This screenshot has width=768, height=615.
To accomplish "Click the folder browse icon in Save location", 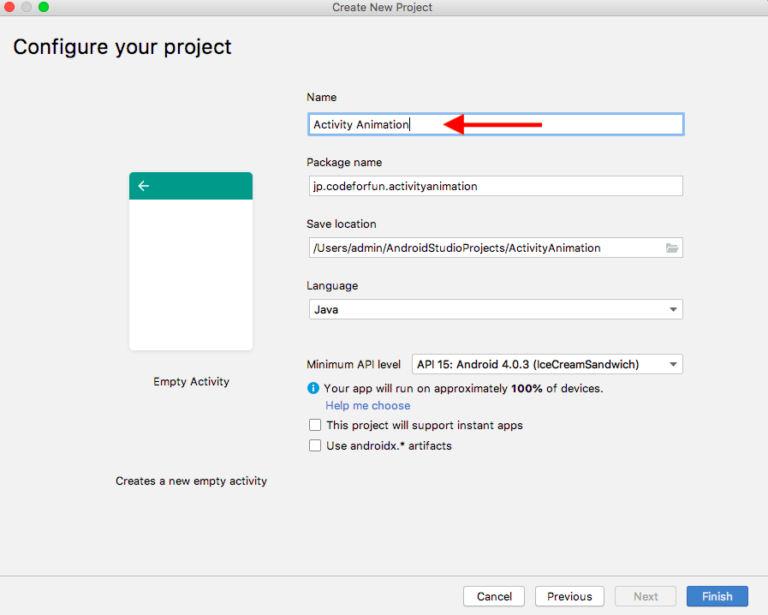I will (672, 248).
